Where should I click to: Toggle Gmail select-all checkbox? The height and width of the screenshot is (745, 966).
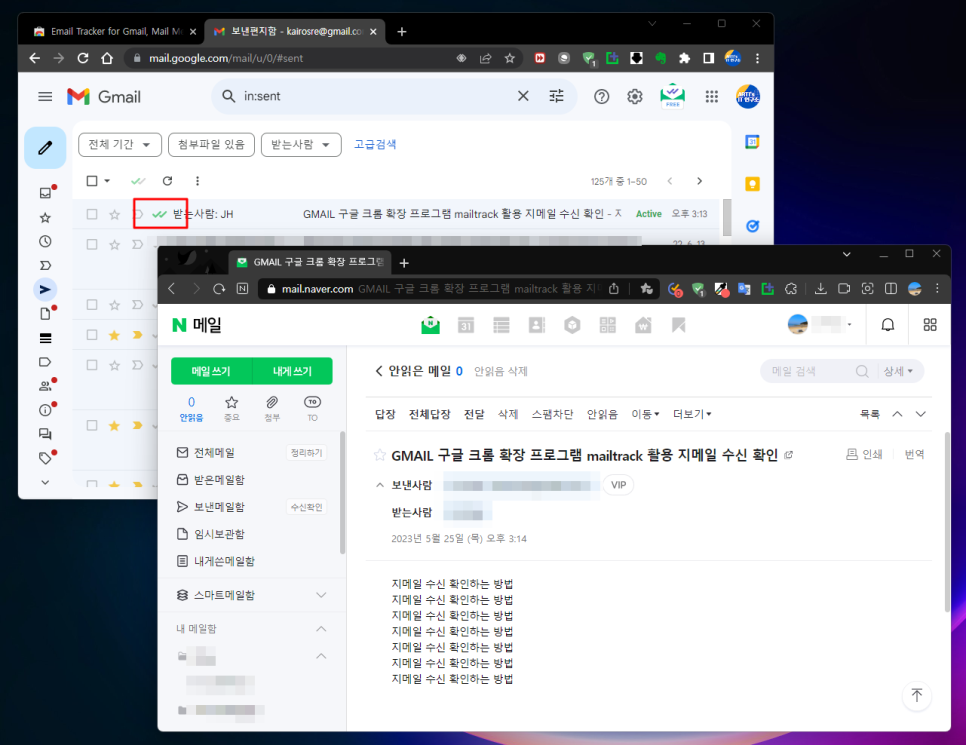[92, 181]
